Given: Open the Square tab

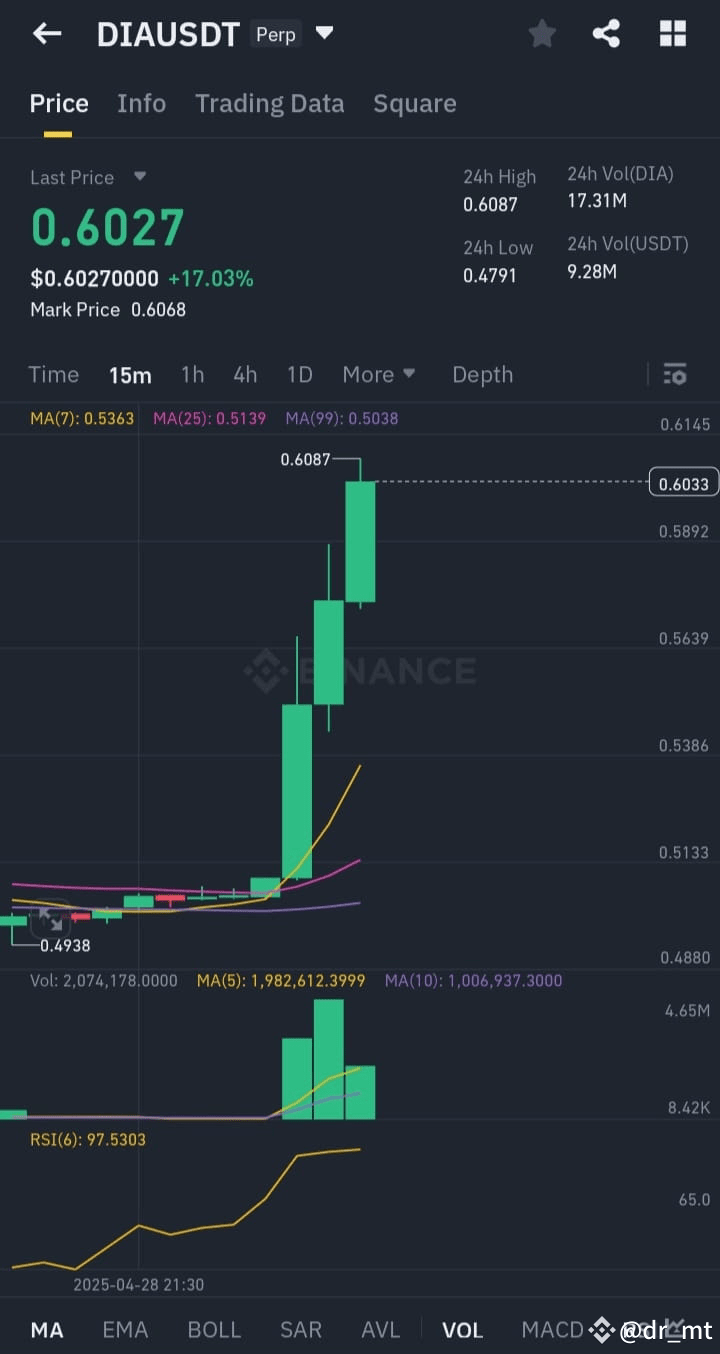Looking at the screenshot, I should [x=414, y=103].
